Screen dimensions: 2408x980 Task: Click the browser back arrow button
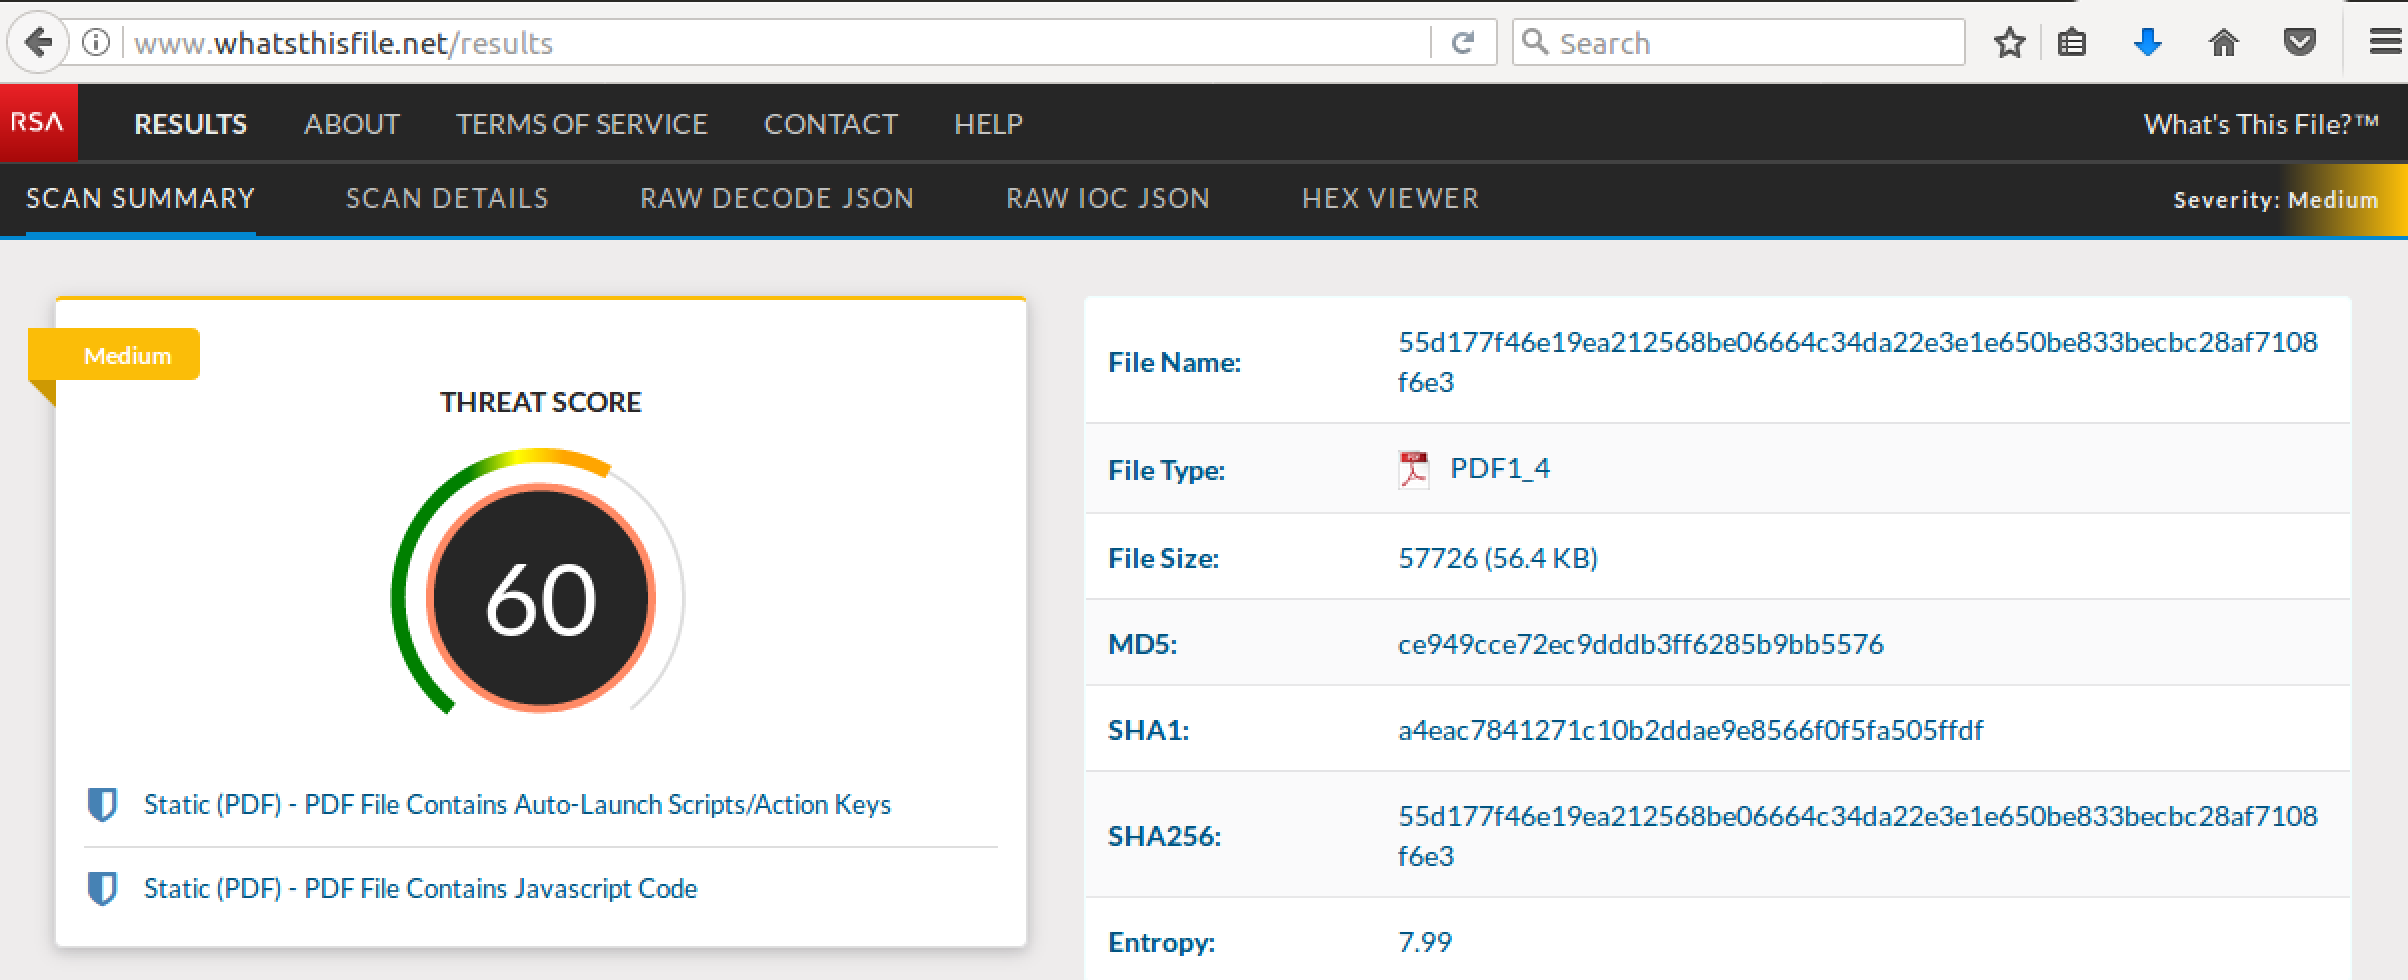pos(38,43)
